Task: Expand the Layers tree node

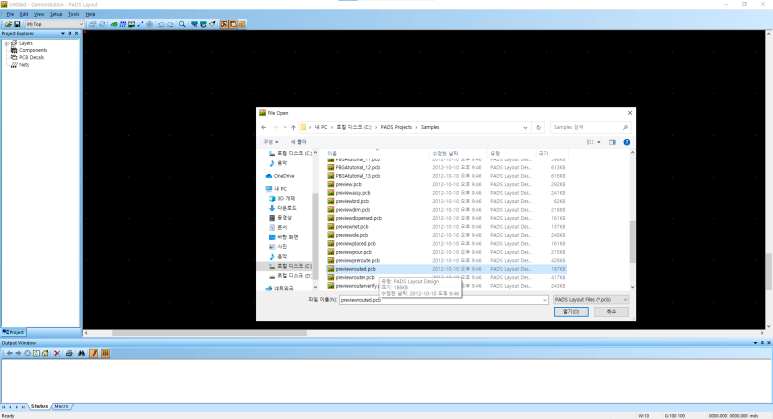Action: (x=6, y=43)
